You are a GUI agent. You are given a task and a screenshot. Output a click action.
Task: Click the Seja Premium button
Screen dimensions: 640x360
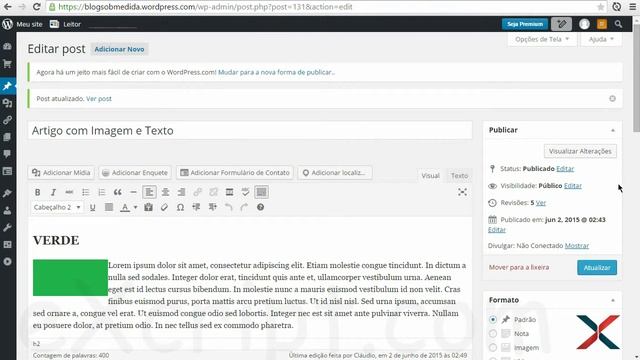pos(525,24)
